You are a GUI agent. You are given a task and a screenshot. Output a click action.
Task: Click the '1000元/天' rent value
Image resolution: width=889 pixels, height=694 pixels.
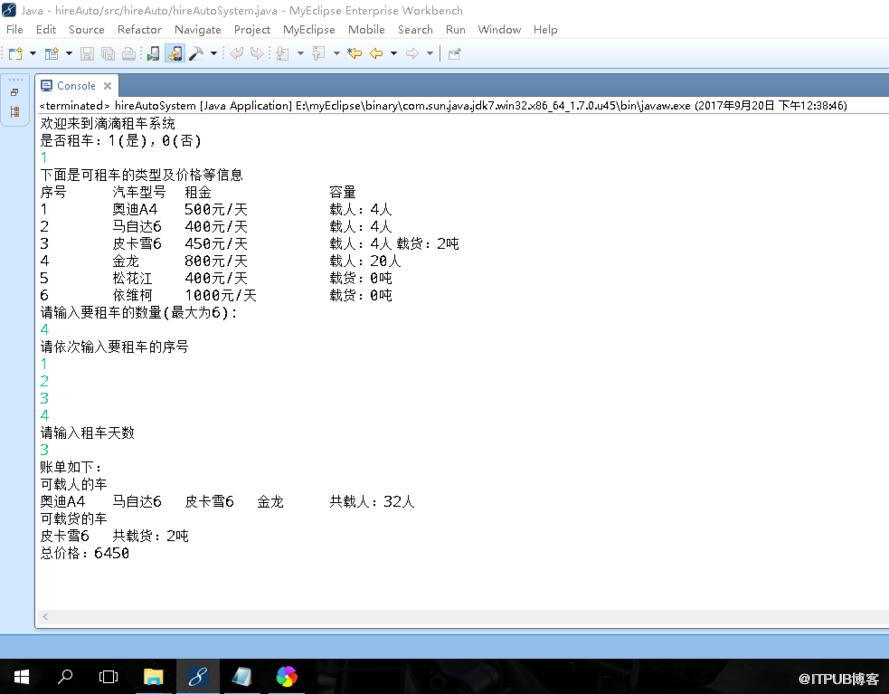[x=221, y=295]
